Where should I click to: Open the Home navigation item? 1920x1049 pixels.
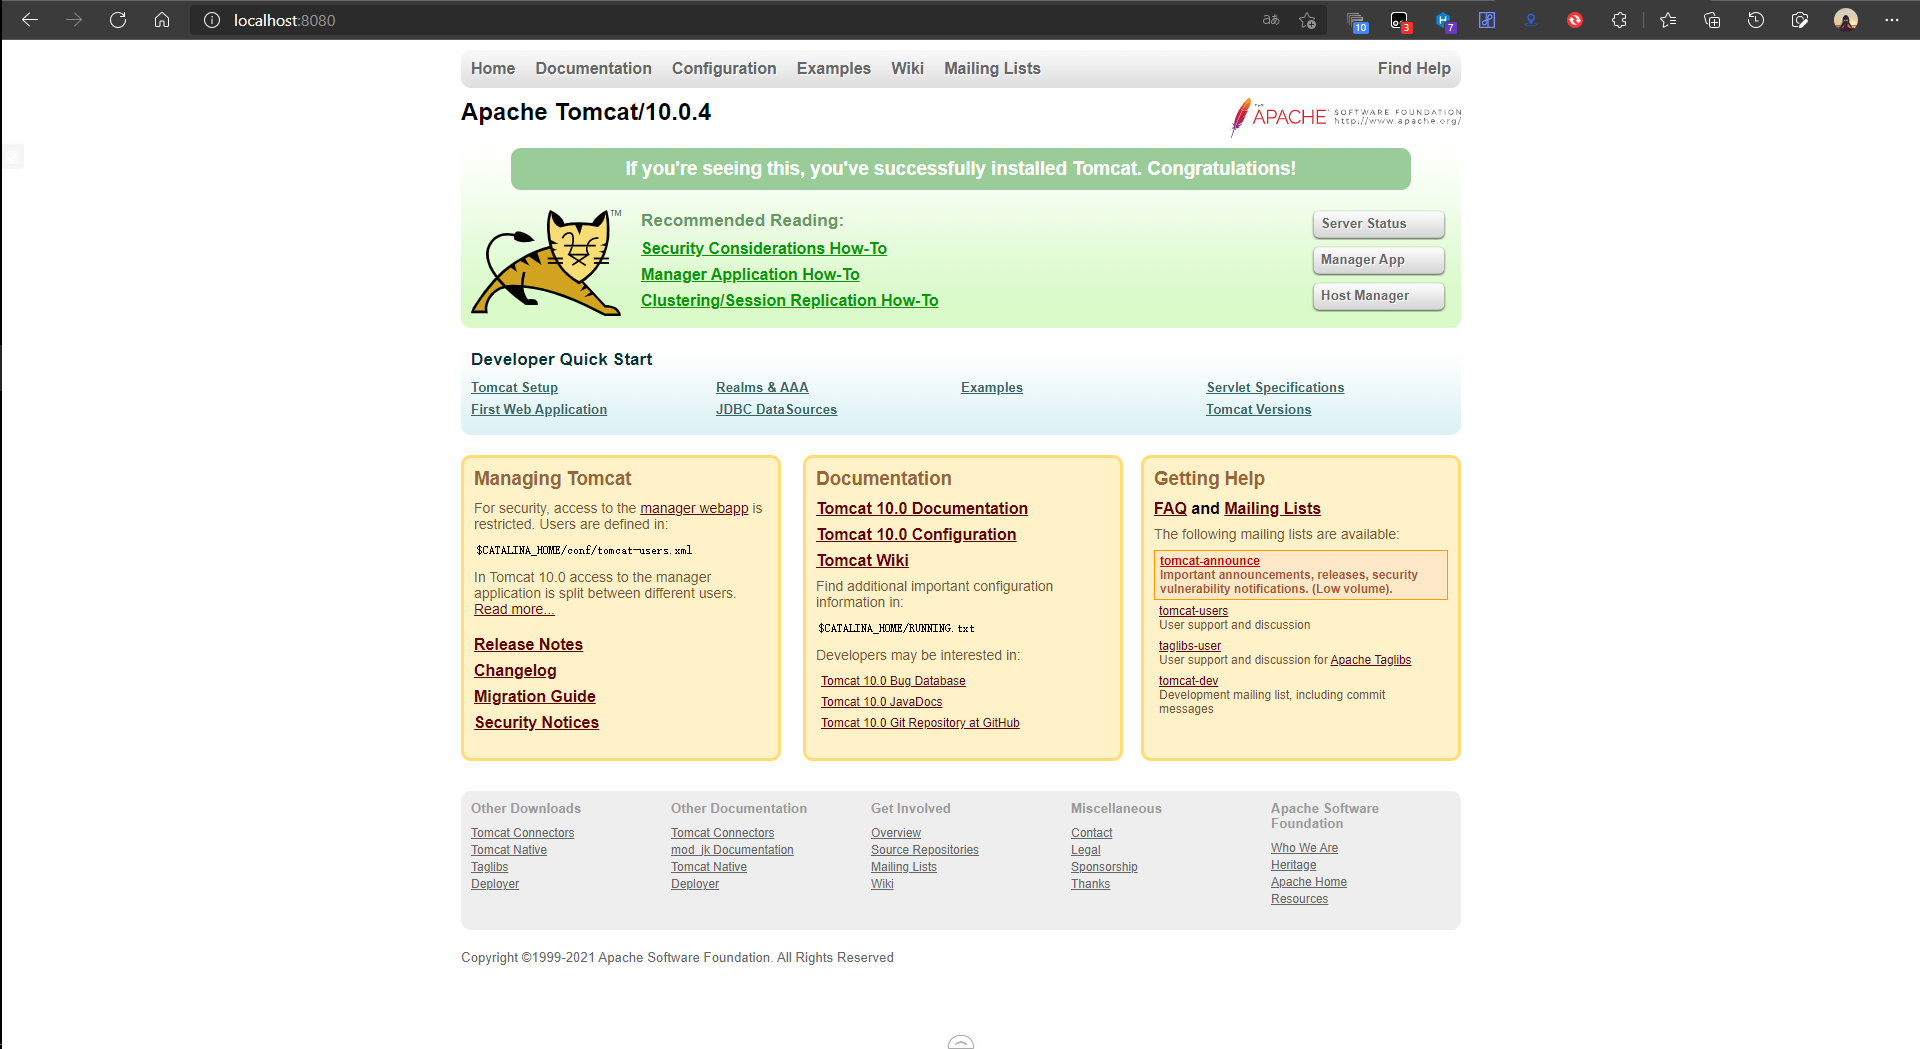(x=493, y=68)
